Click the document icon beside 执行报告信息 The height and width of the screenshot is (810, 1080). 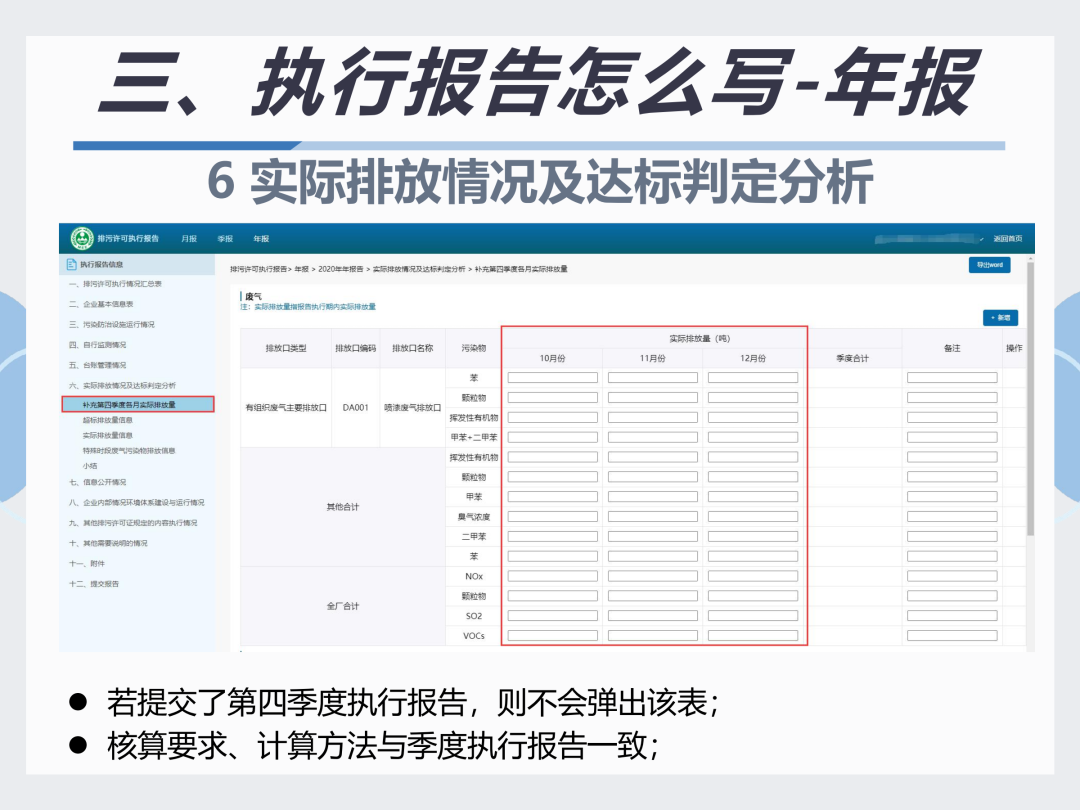tap(71, 264)
